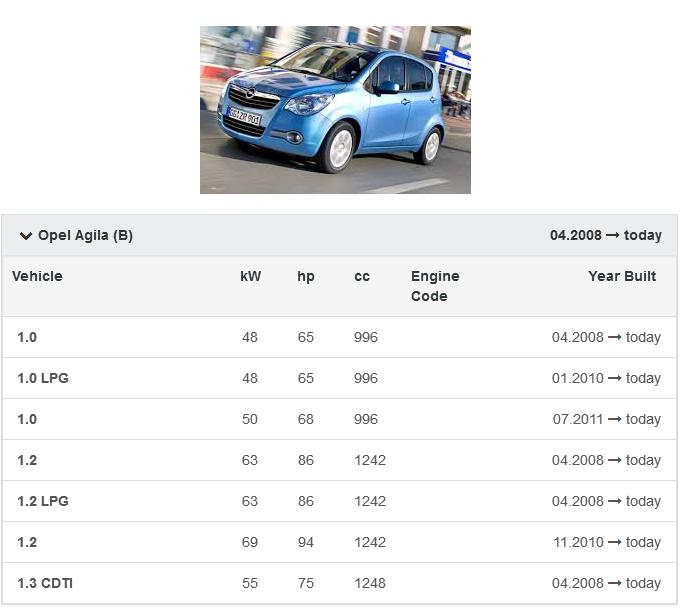Open the 1.3 CDTI vehicle row
This screenshot has width=684, height=608.
click(x=45, y=583)
